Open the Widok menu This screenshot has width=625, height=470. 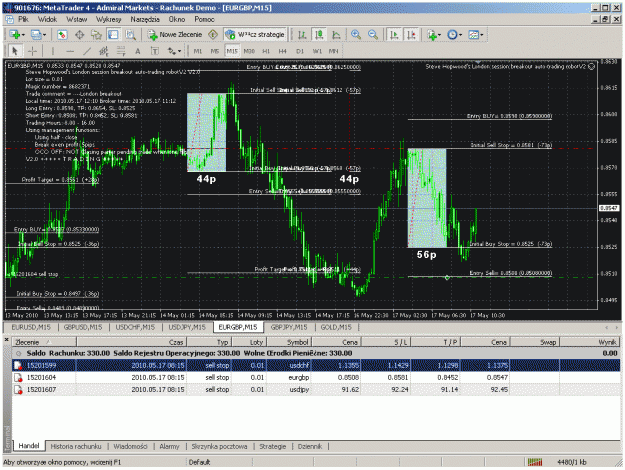pyautogui.click(x=47, y=19)
